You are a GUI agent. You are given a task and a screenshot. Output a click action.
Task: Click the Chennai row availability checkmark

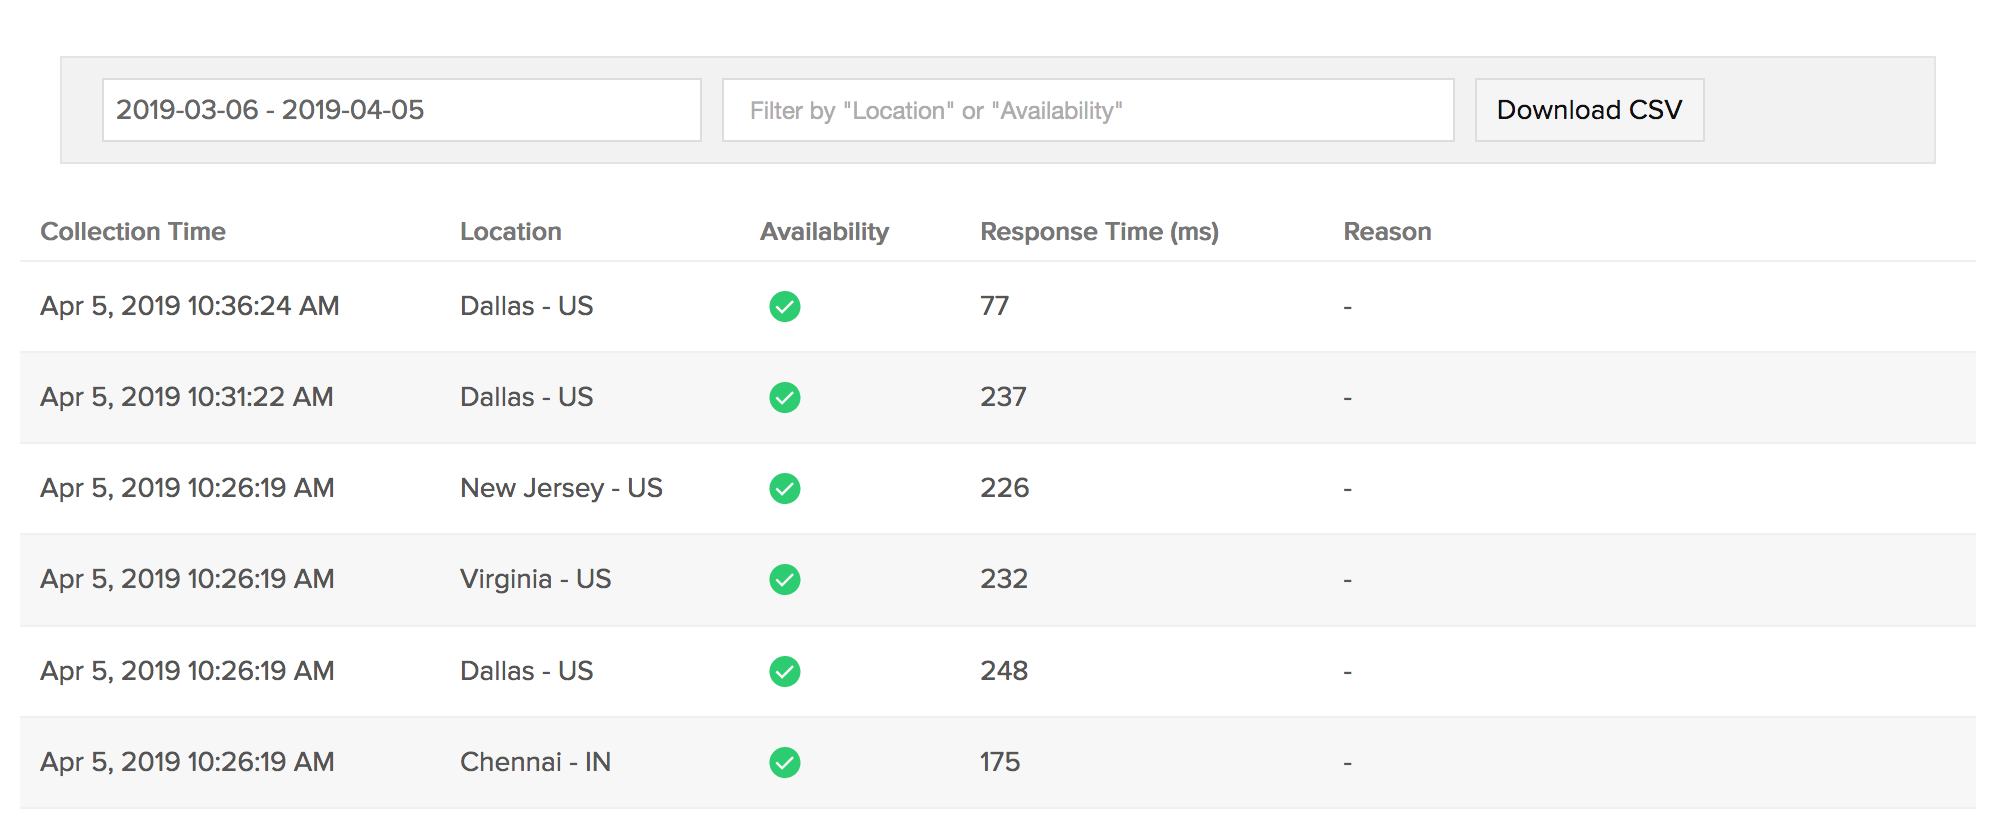[x=785, y=762]
